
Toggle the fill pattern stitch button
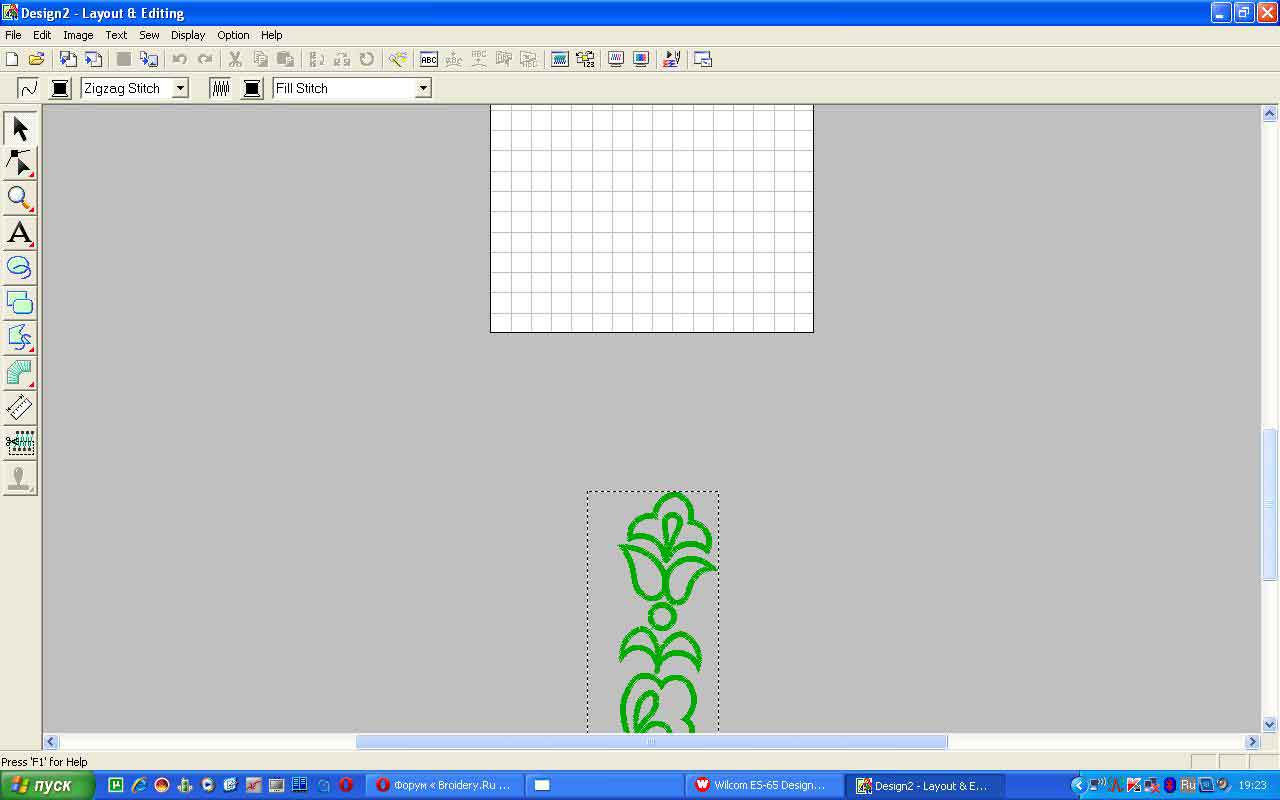coord(220,88)
